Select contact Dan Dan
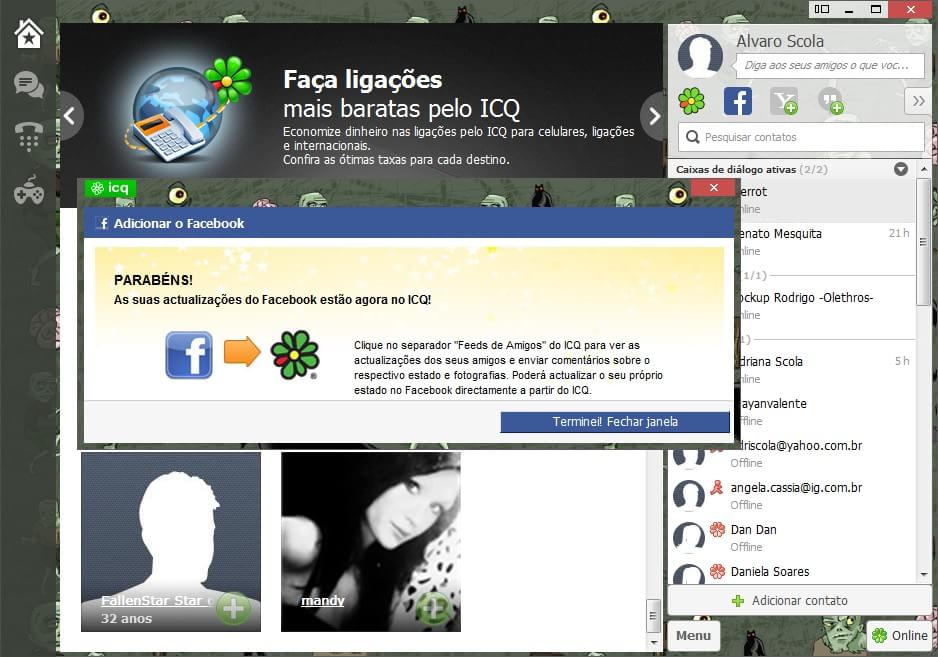 tap(792, 537)
